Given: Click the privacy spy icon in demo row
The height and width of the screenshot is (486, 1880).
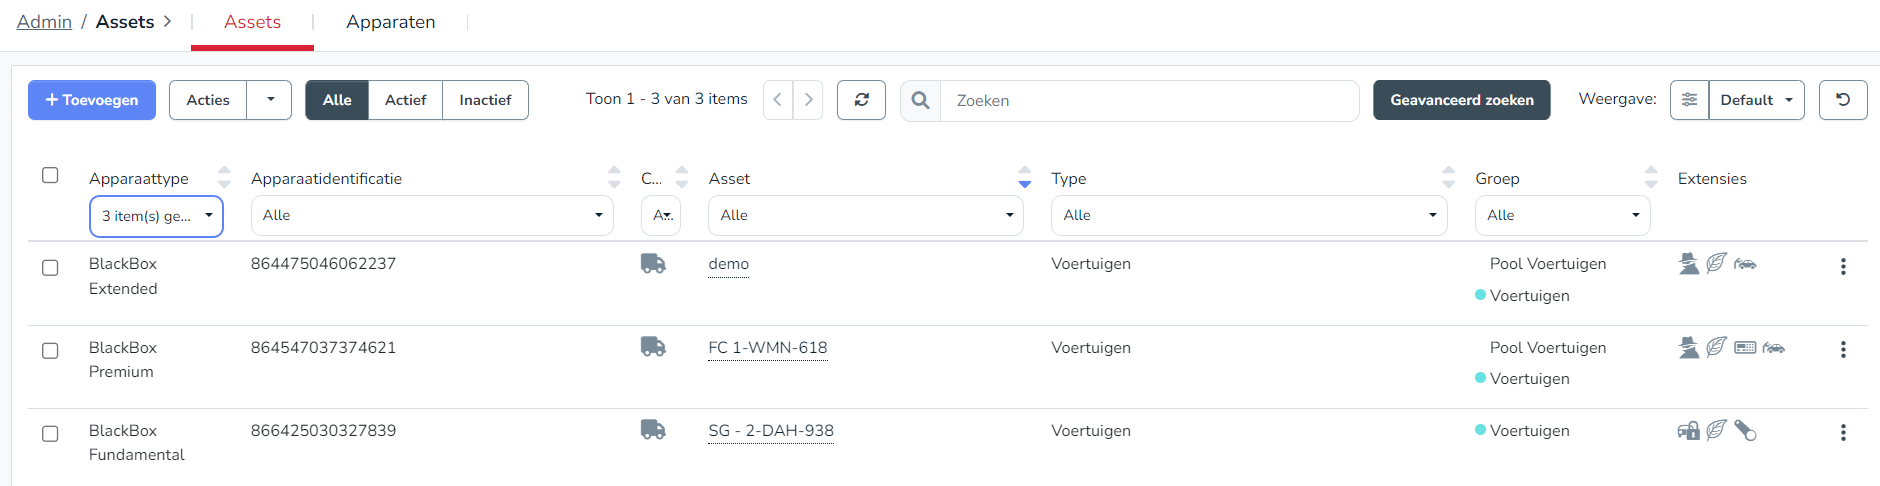Looking at the screenshot, I should pos(1689,263).
